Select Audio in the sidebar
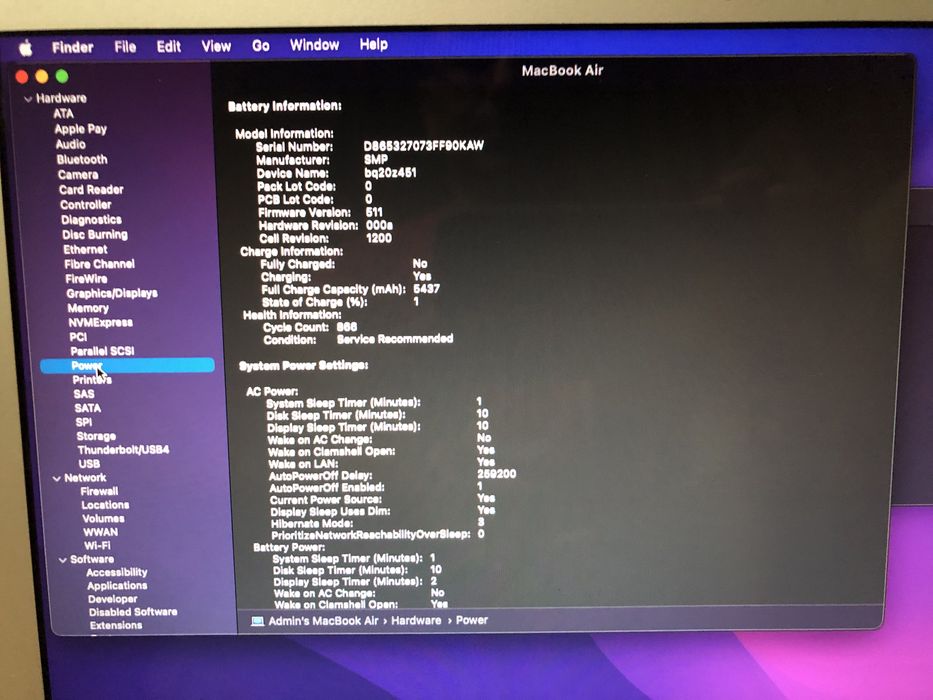Viewport: 933px width, 700px height. click(x=71, y=144)
